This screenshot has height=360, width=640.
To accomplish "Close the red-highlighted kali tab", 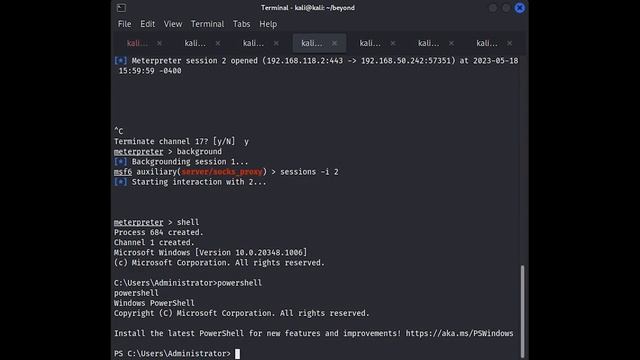I will (x=159, y=43).
